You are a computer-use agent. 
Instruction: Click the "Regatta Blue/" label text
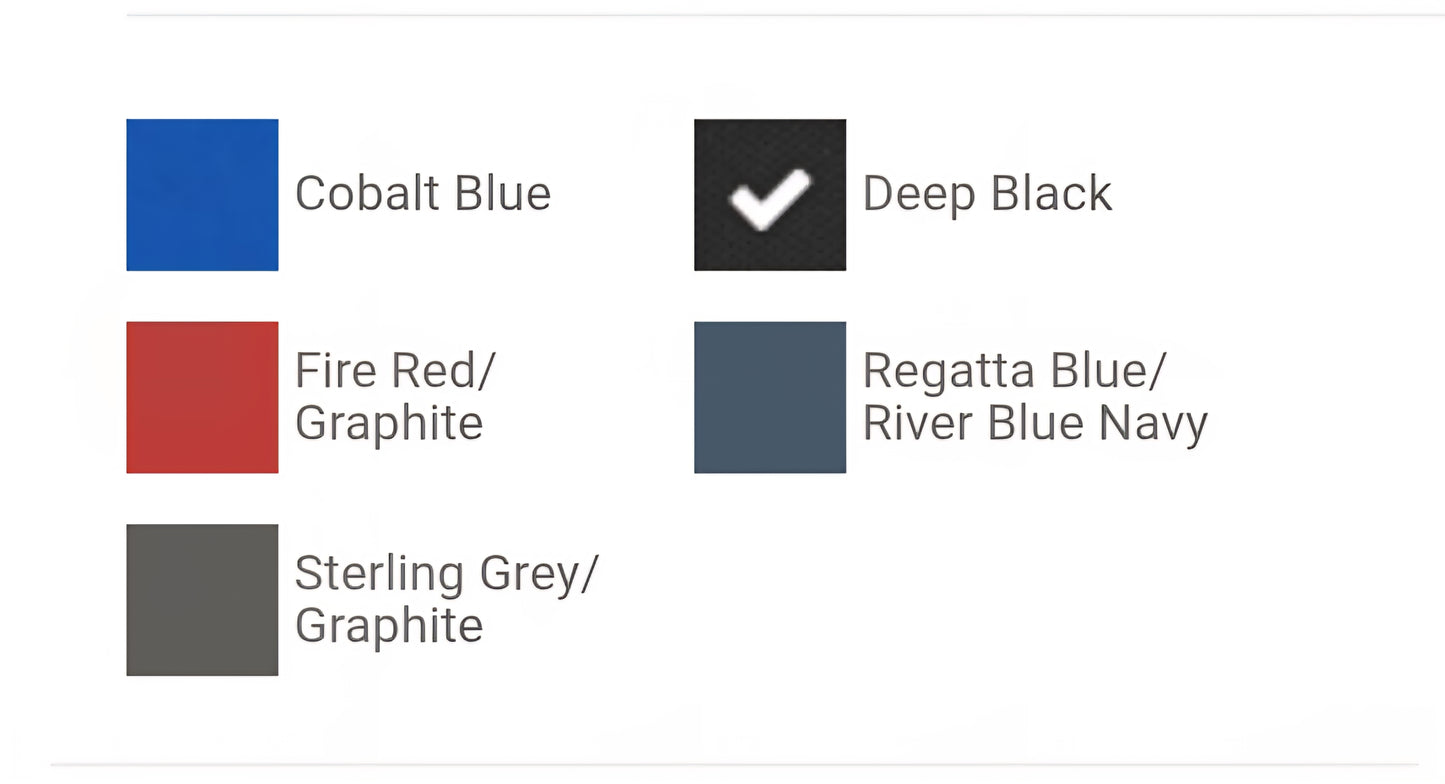[x=1014, y=371]
